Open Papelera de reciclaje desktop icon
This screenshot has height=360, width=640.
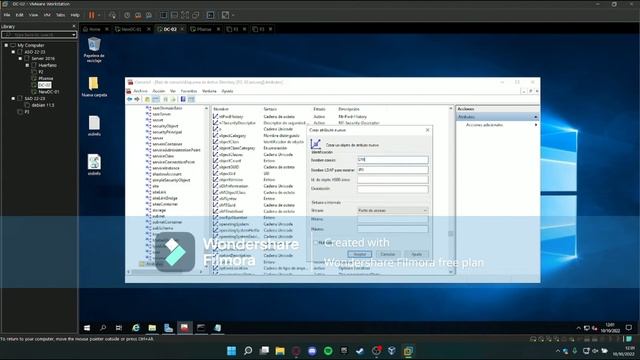[x=94, y=49]
